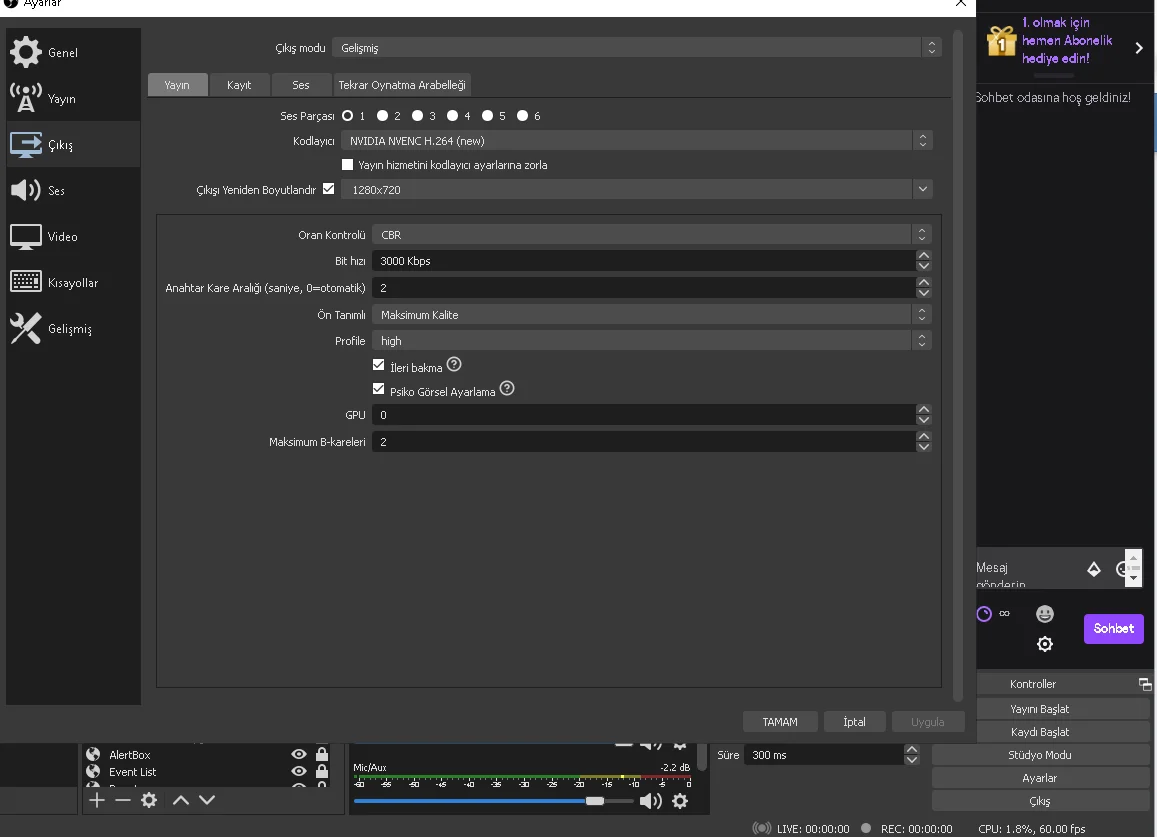Image resolution: width=1157 pixels, height=837 pixels.
Task: Uncheck Psiko Görsel Ayarlama checkbox
Action: point(379,389)
